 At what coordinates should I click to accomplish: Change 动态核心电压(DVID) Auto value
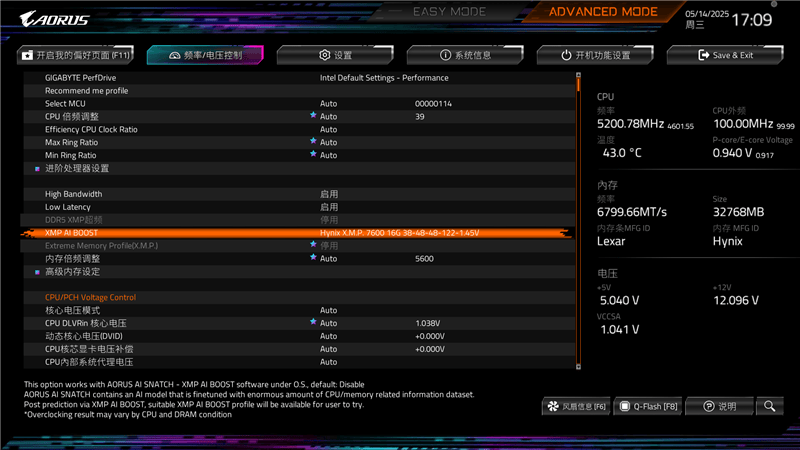[x=329, y=336]
